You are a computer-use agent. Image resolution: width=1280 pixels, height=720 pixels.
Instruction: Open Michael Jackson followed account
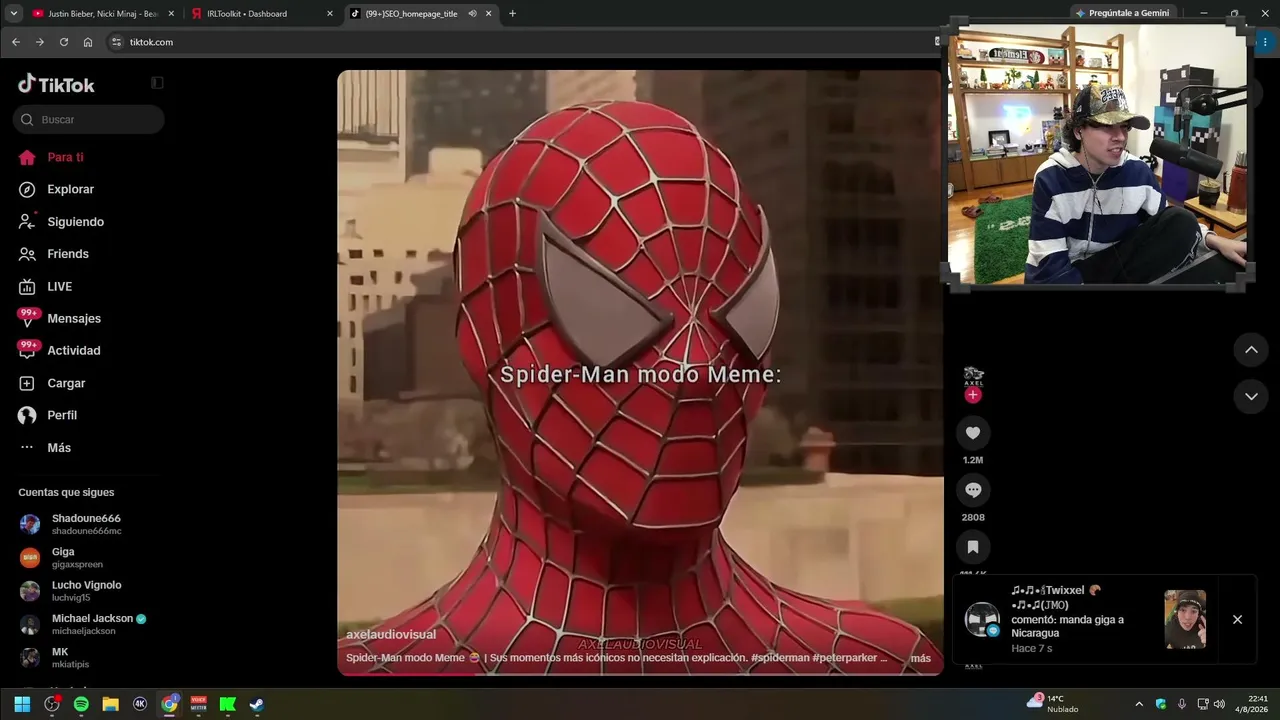pyautogui.click(x=88, y=624)
